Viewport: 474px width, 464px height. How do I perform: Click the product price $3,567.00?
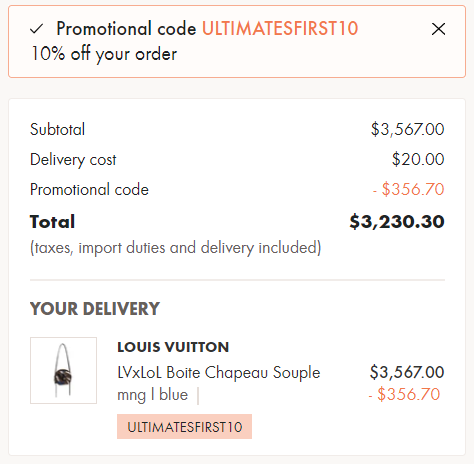tap(407, 372)
